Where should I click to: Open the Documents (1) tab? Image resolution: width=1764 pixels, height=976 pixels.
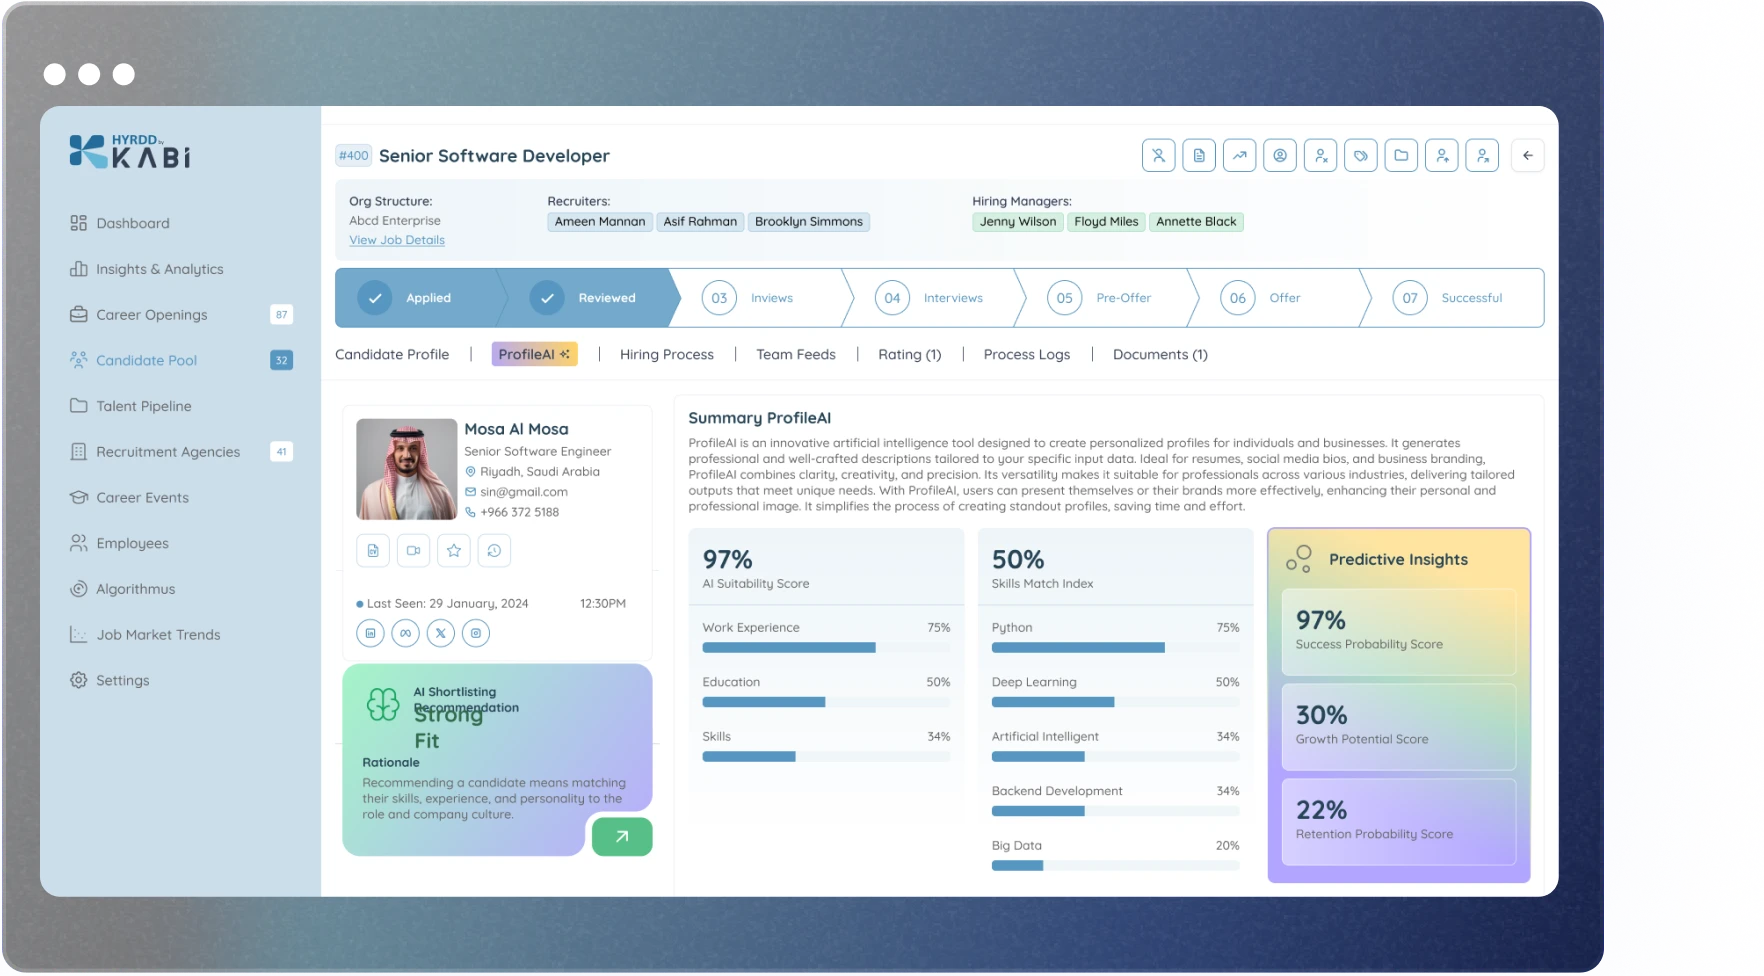(x=1160, y=355)
